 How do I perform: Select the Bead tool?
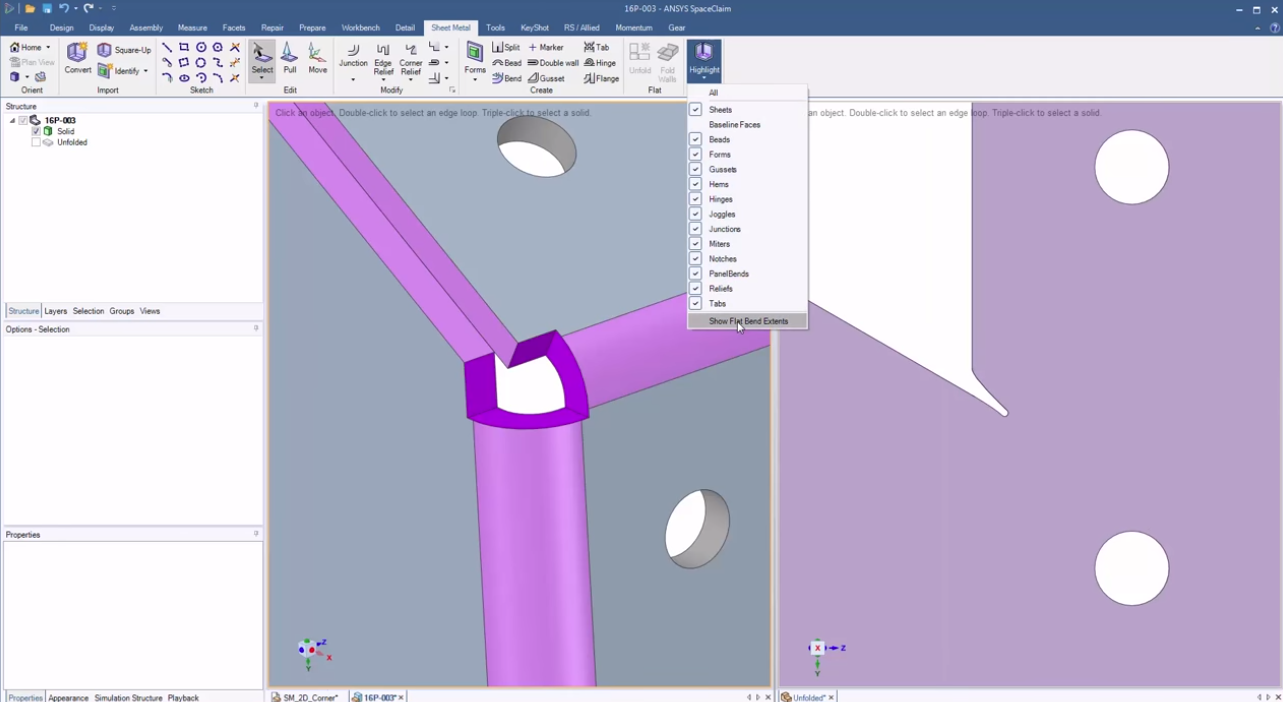click(x=507, y=63)
